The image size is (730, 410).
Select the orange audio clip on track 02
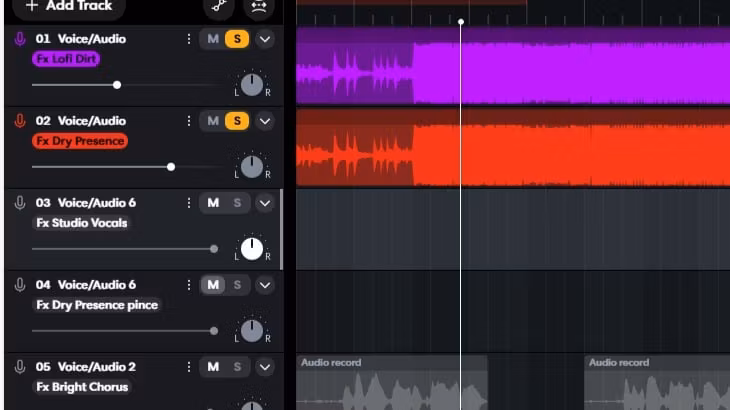click(513, 148)
